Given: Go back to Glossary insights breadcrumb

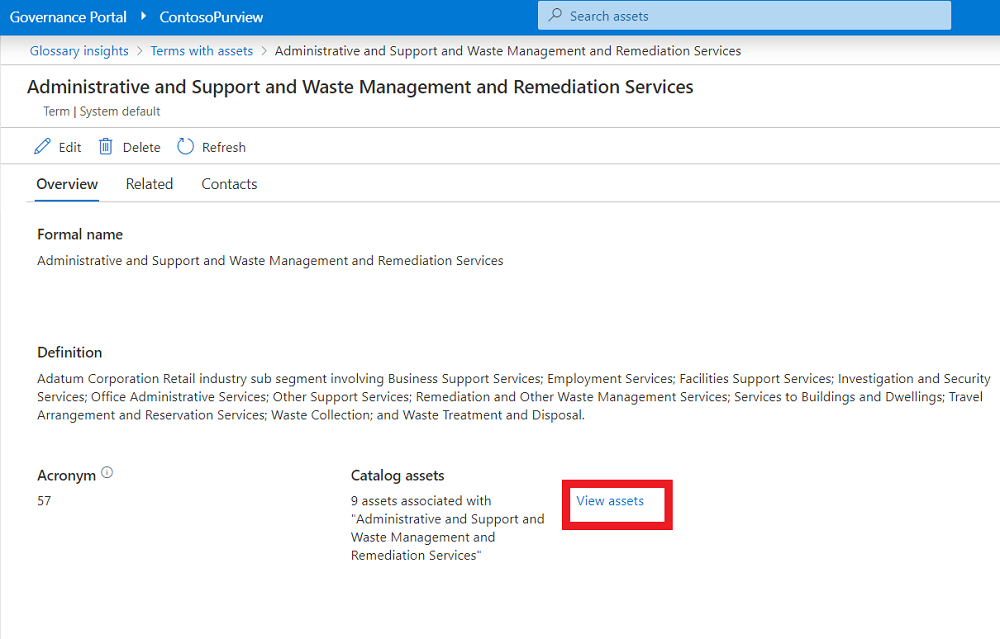Looking at the screenshot, I should [79, 51].
